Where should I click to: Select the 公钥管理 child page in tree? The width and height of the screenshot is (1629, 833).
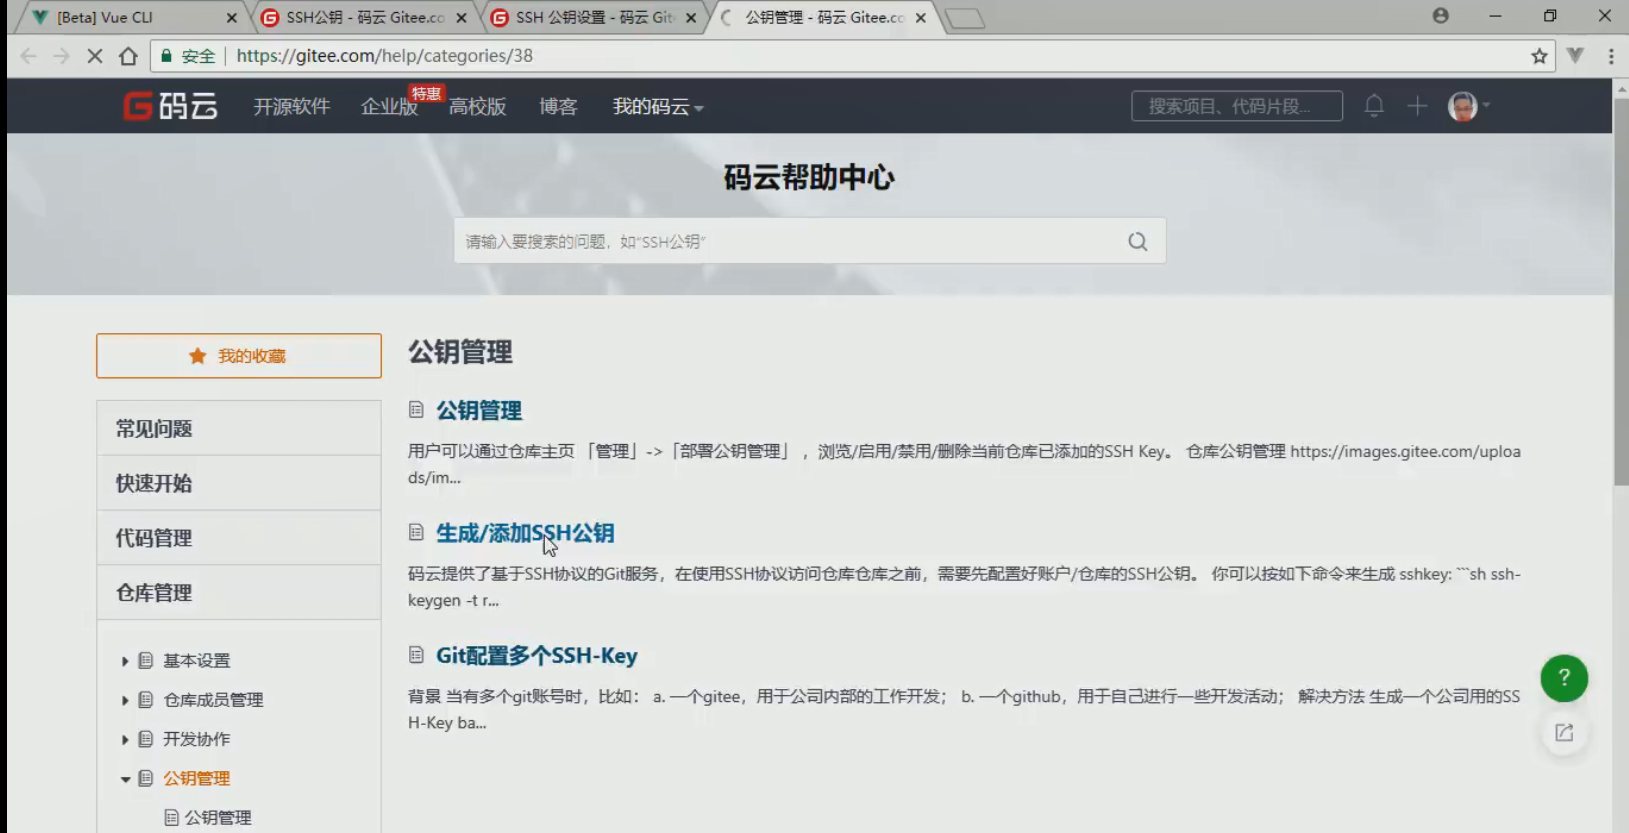click(x=218, y=817)
